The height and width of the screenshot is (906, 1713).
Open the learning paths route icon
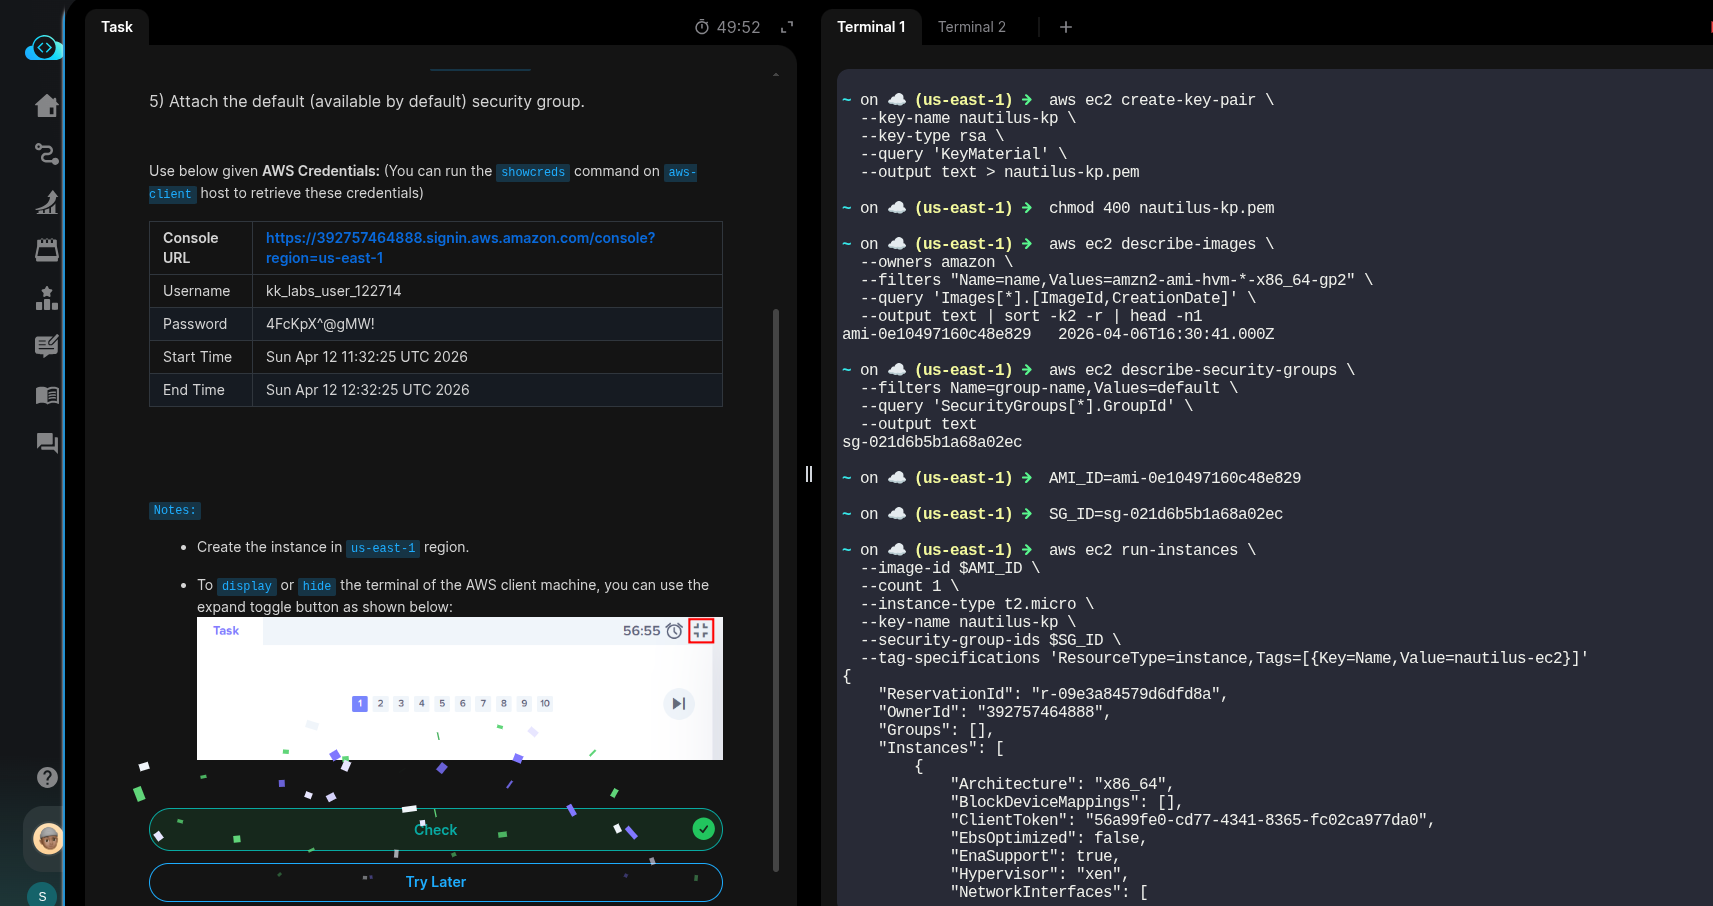(x=47, y=154)
